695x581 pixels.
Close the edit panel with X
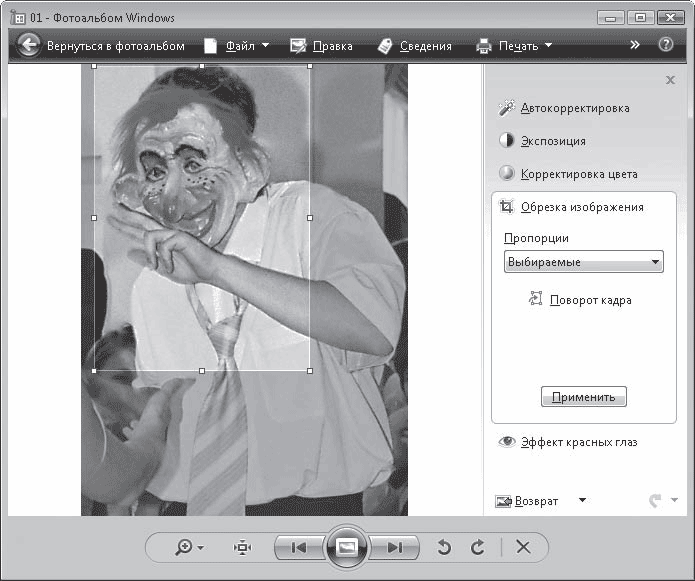[x=670, y=80]
